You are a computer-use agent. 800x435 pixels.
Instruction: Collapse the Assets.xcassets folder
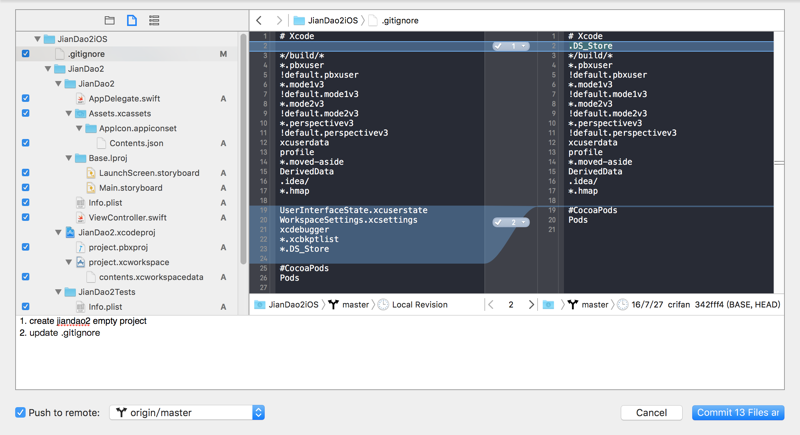pyautogui.click(x=68, y=113)
